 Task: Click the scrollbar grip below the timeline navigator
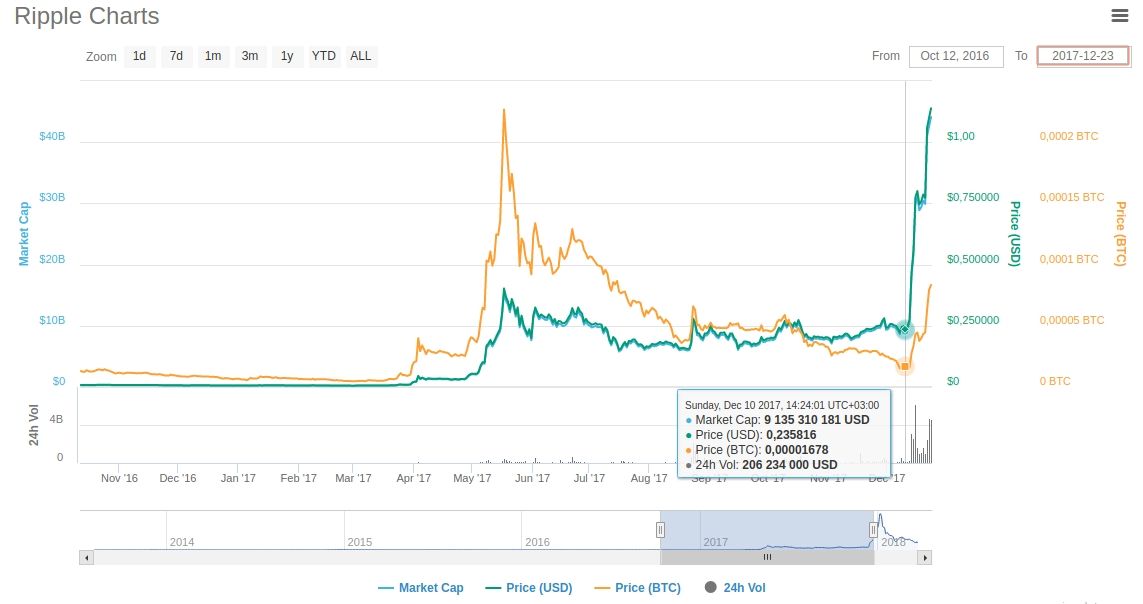click(x=766, y=557)
